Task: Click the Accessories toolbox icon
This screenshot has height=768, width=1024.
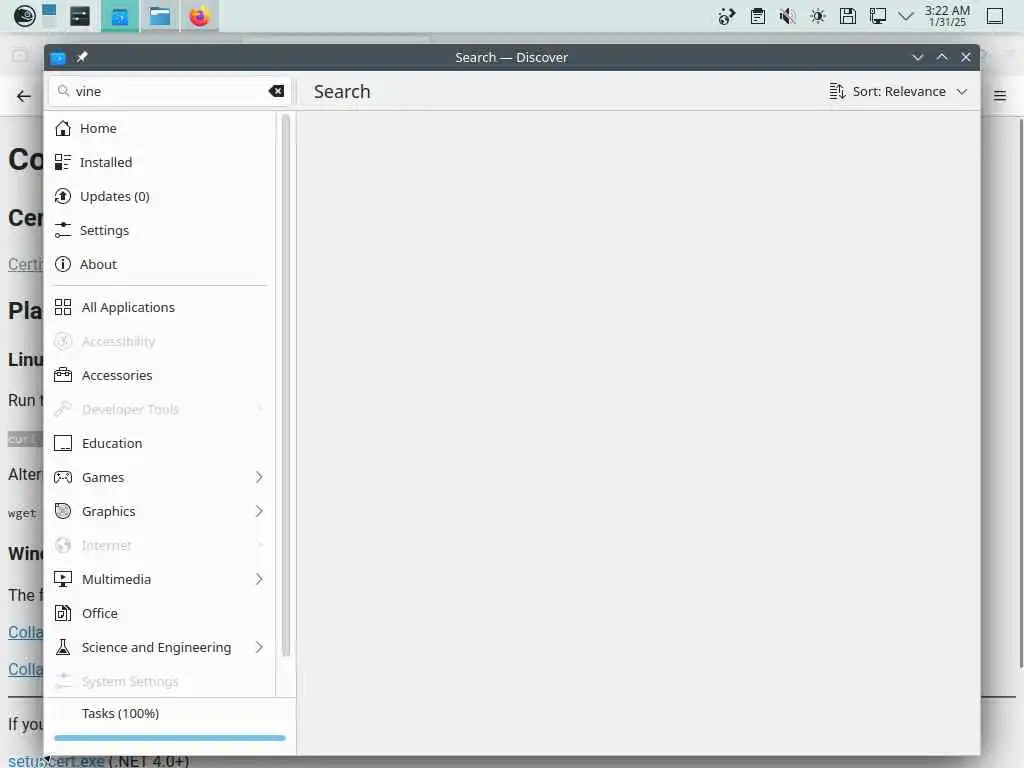Action: click(x=63, y=375)
